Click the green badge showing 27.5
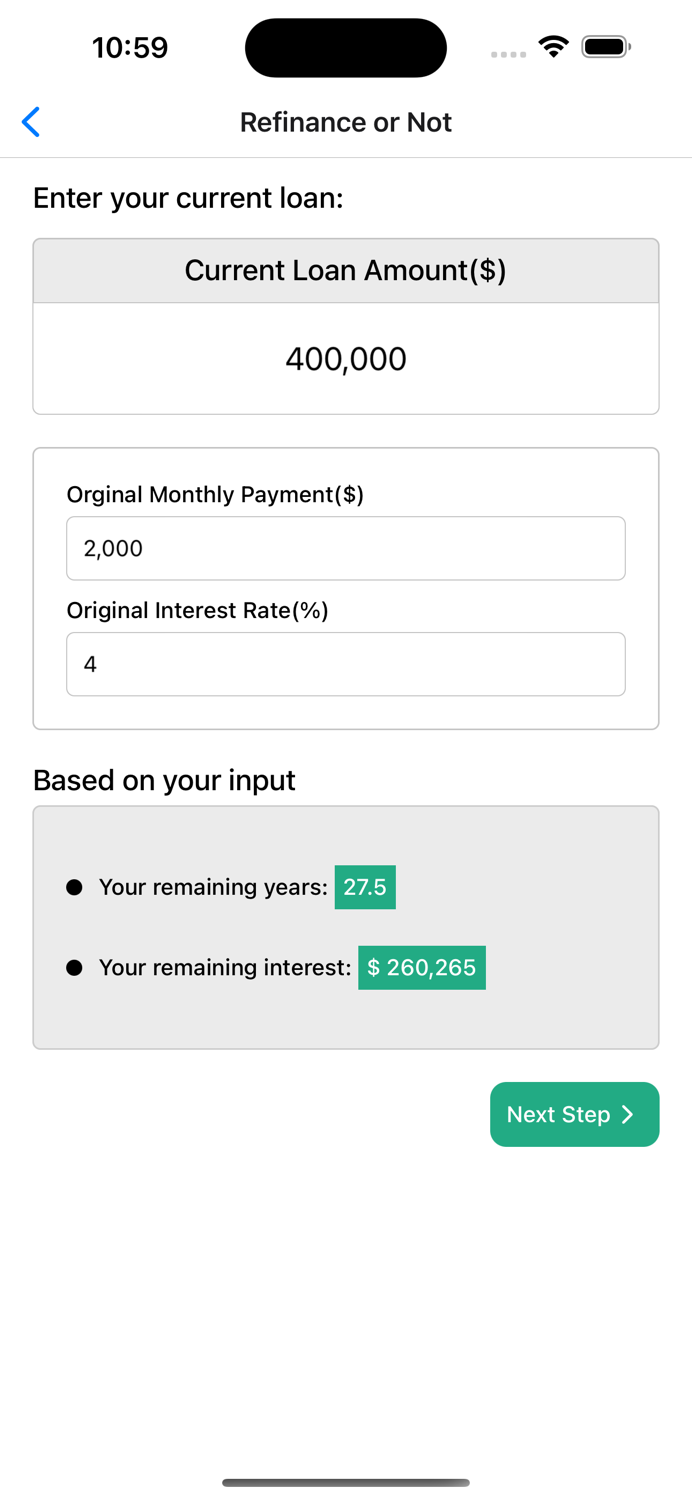 click(365, 887)
